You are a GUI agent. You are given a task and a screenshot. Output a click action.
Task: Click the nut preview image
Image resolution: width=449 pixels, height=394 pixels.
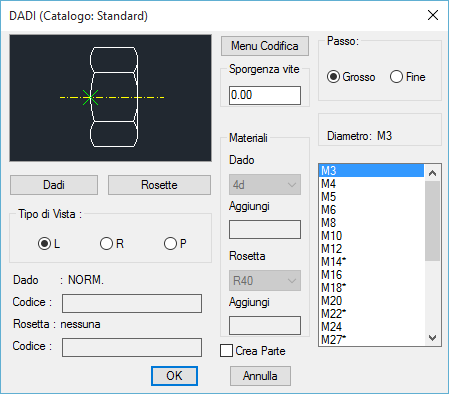point(110,98)
